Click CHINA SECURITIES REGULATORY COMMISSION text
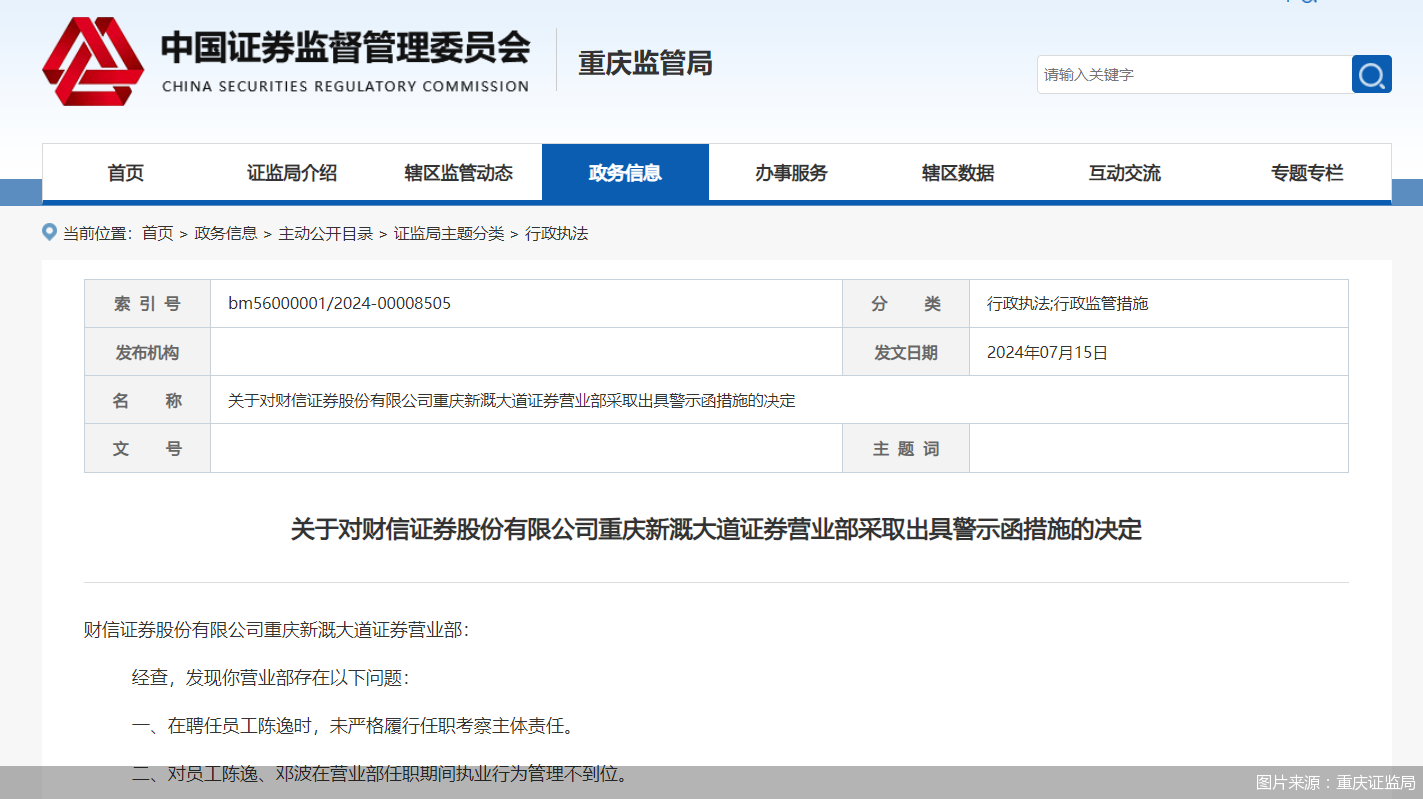The width and height of the screenshot is (1423, 799). click(x=345, y=86)
